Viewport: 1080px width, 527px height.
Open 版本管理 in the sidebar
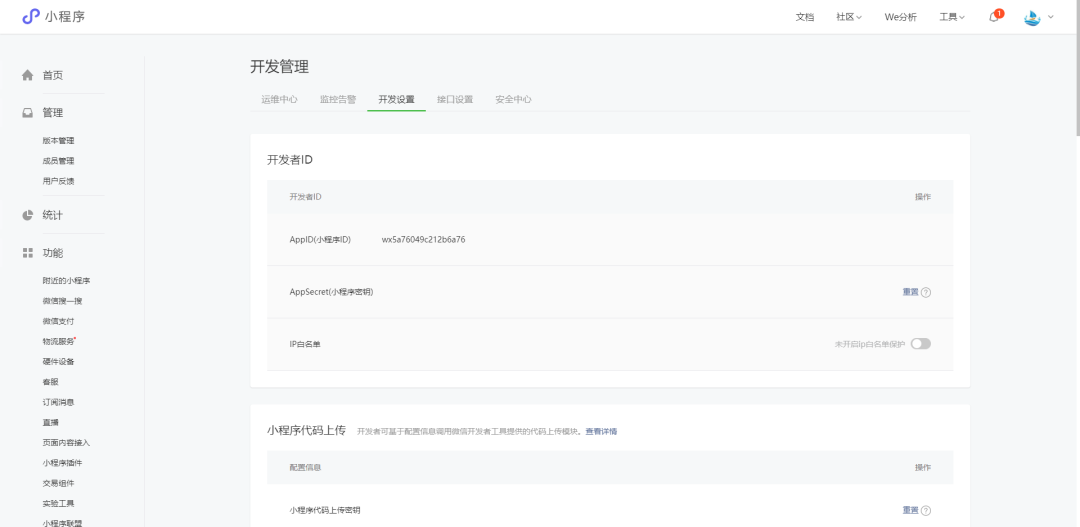coord(58,141)
